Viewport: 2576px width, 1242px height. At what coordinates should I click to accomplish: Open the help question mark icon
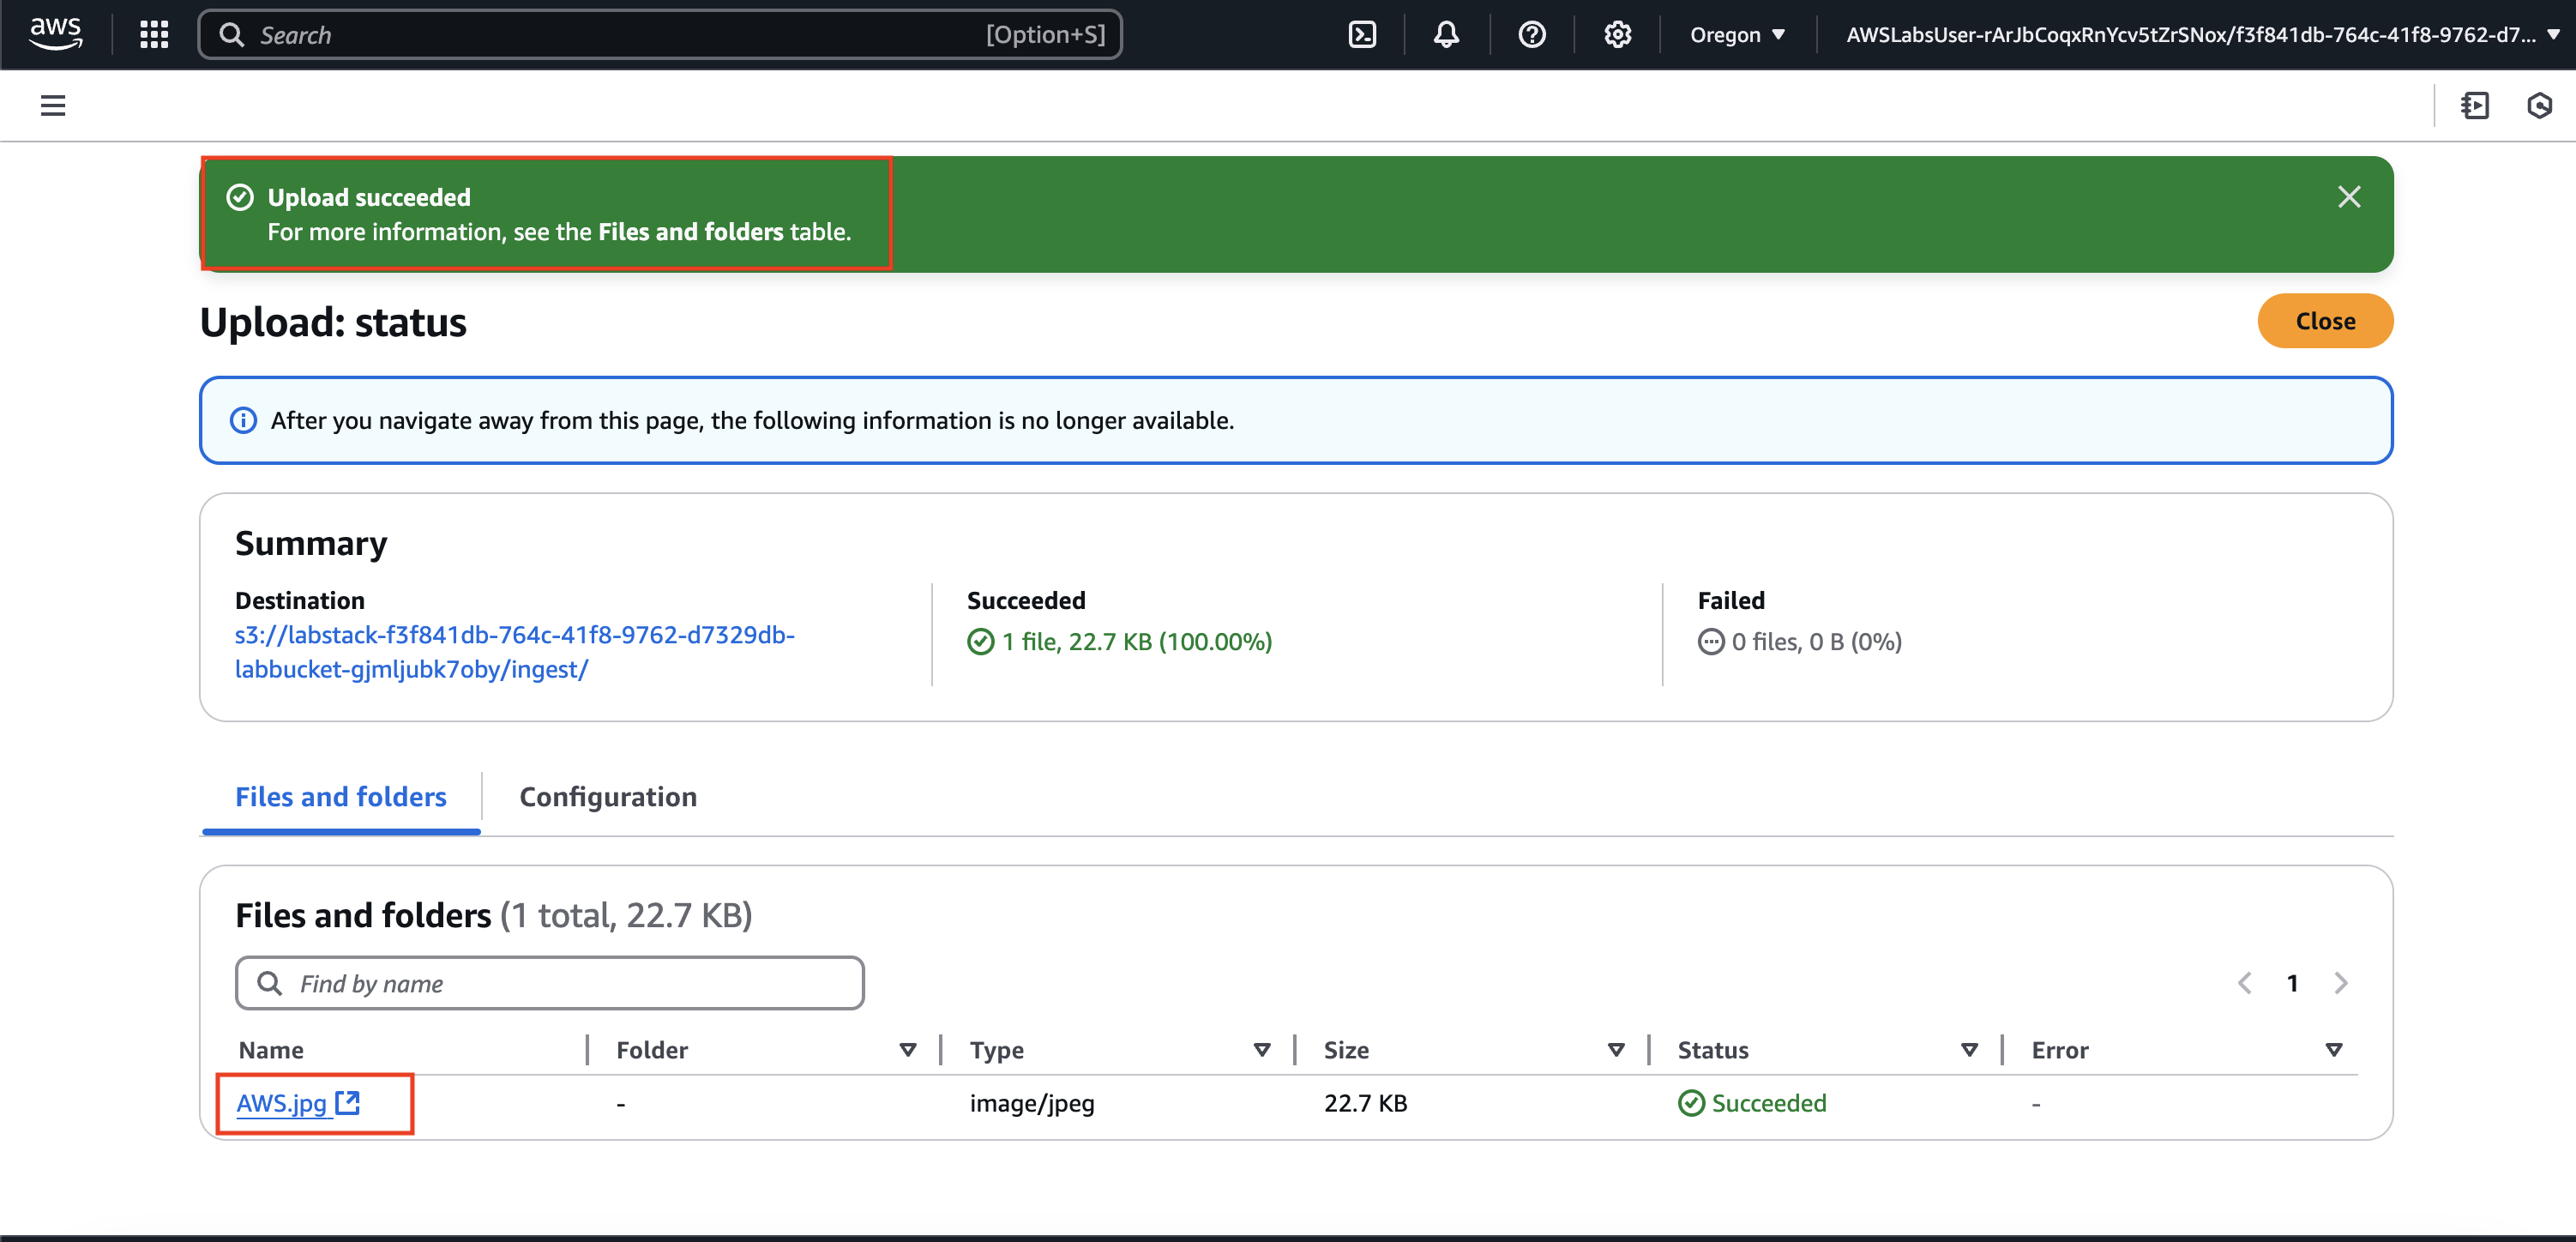click(1531, 35)
